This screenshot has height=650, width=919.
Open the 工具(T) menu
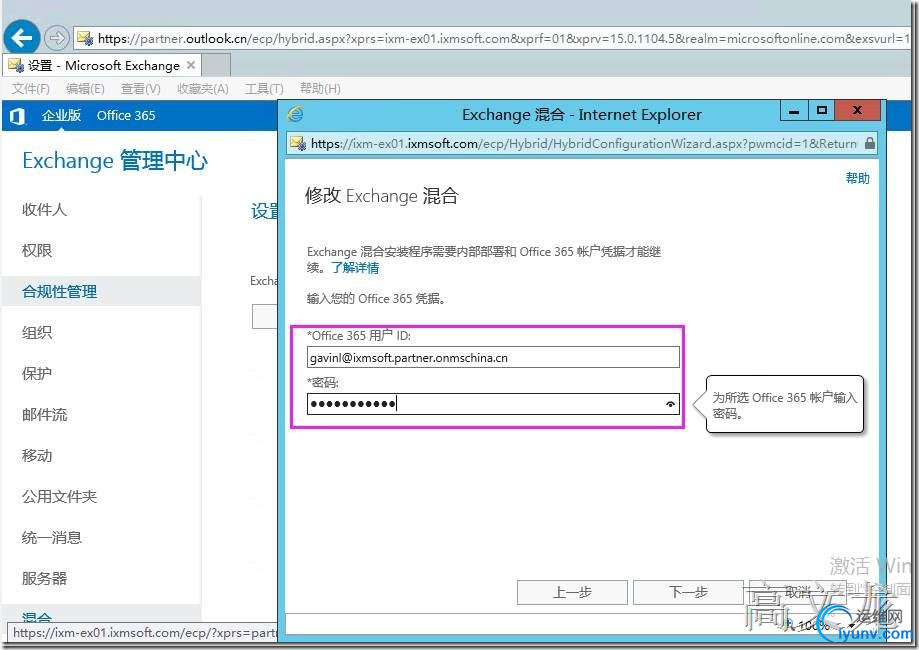tap(264, 89)
